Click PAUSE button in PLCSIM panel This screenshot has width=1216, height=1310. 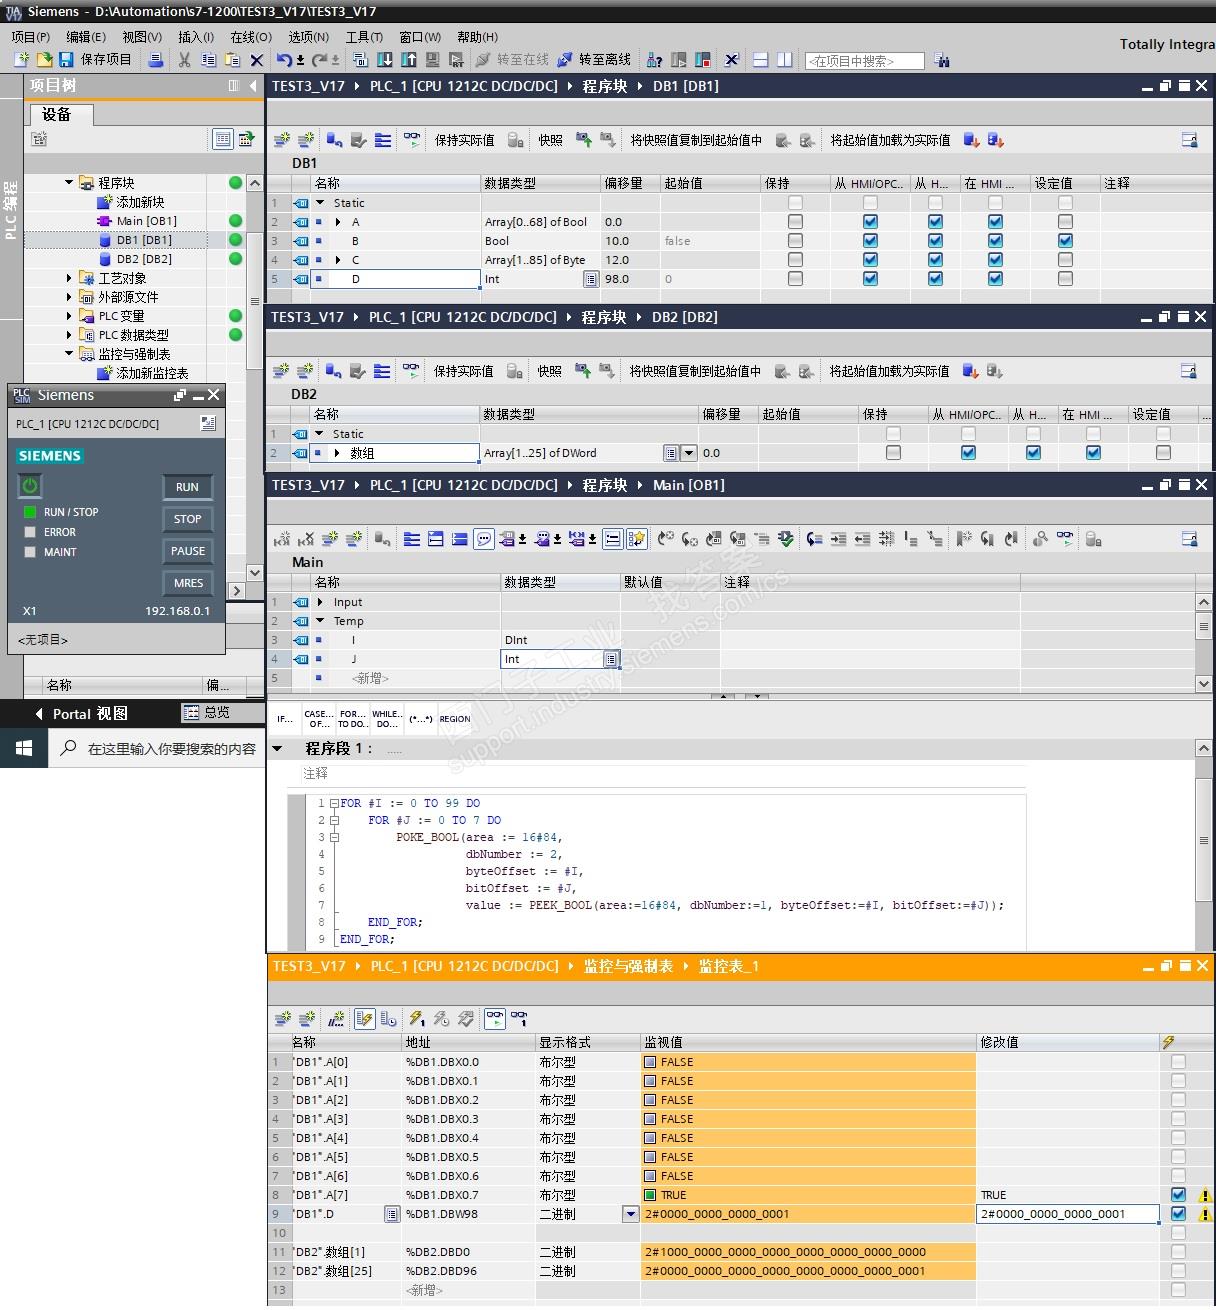coord(187,551)
